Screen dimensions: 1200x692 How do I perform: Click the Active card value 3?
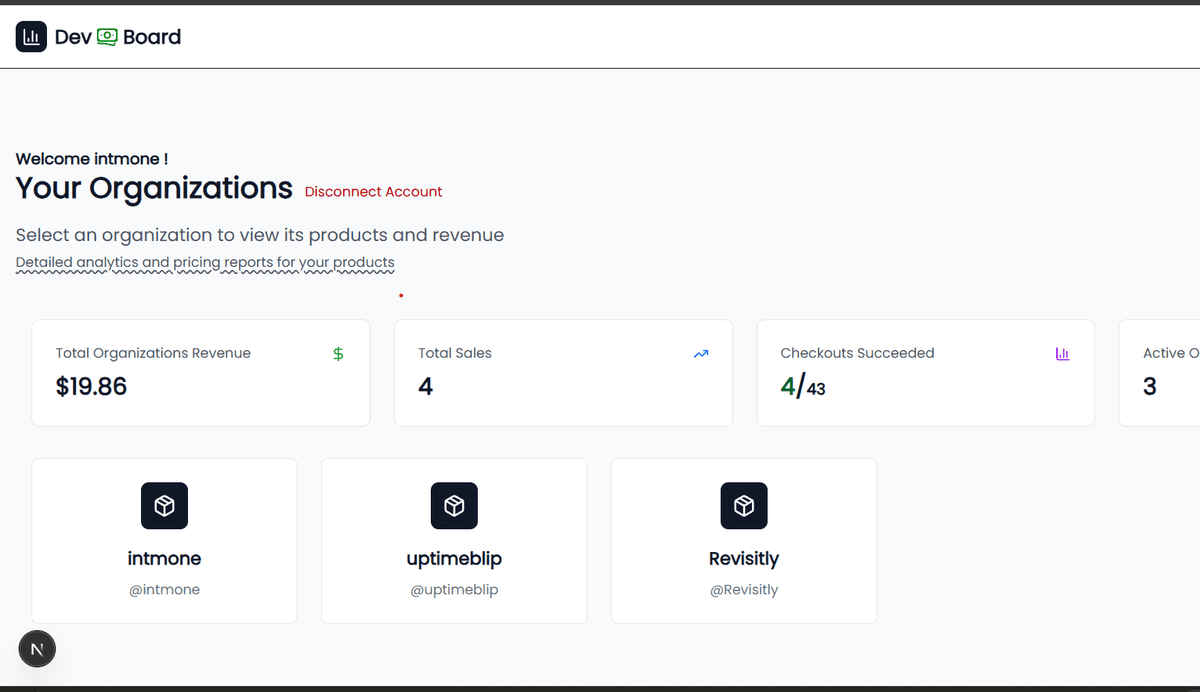[x=1150, y=386]
